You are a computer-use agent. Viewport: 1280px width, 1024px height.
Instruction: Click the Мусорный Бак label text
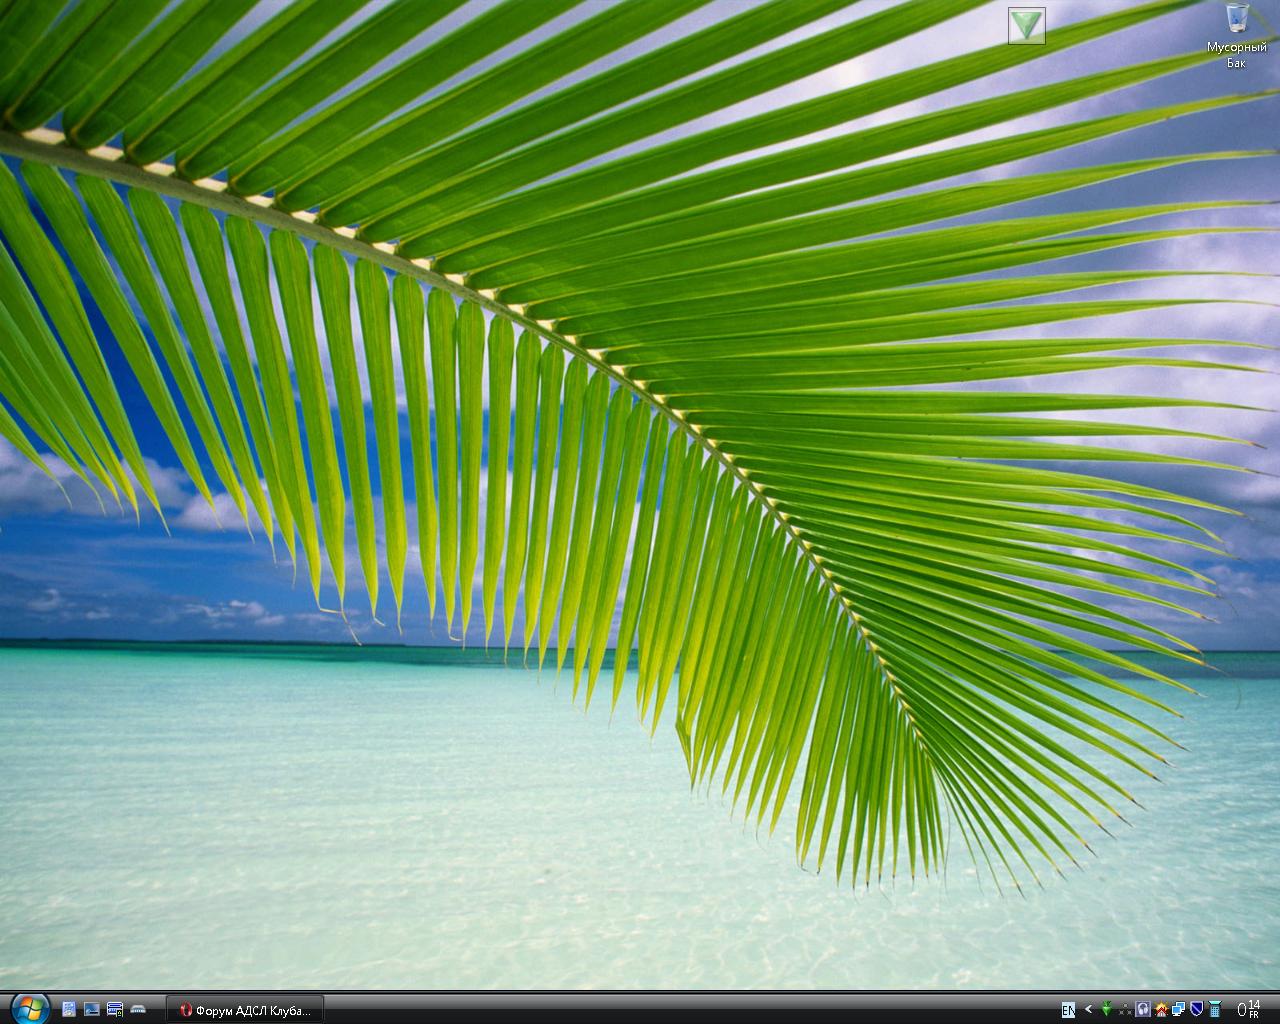(1237, 55)
